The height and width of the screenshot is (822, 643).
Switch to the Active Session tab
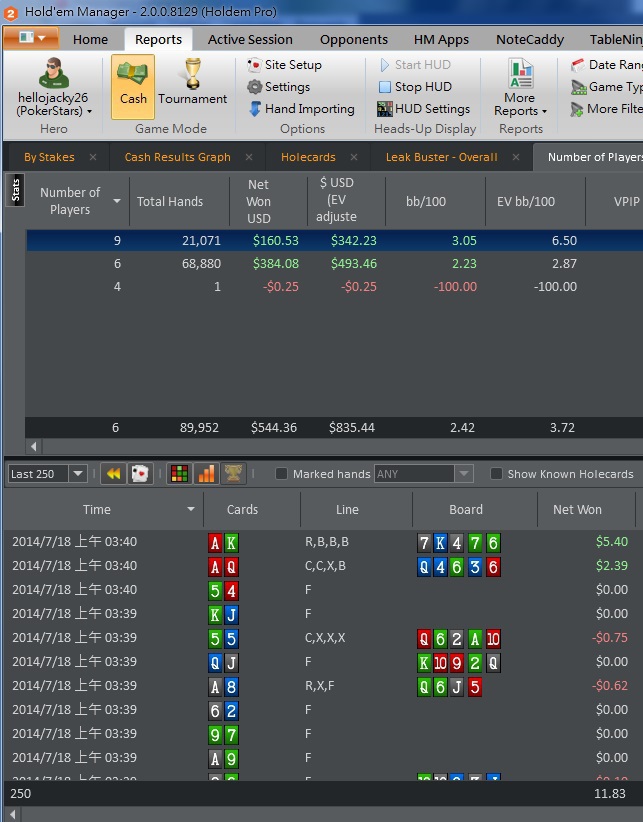(x=250, y=40)
